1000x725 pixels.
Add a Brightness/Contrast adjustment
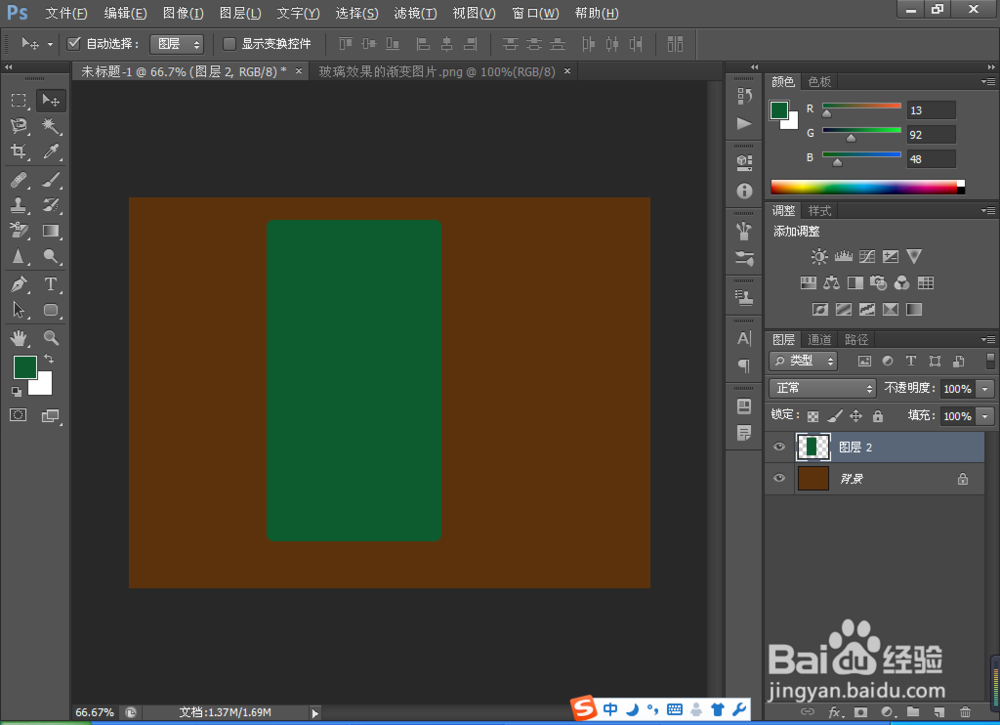coord(820,256)
